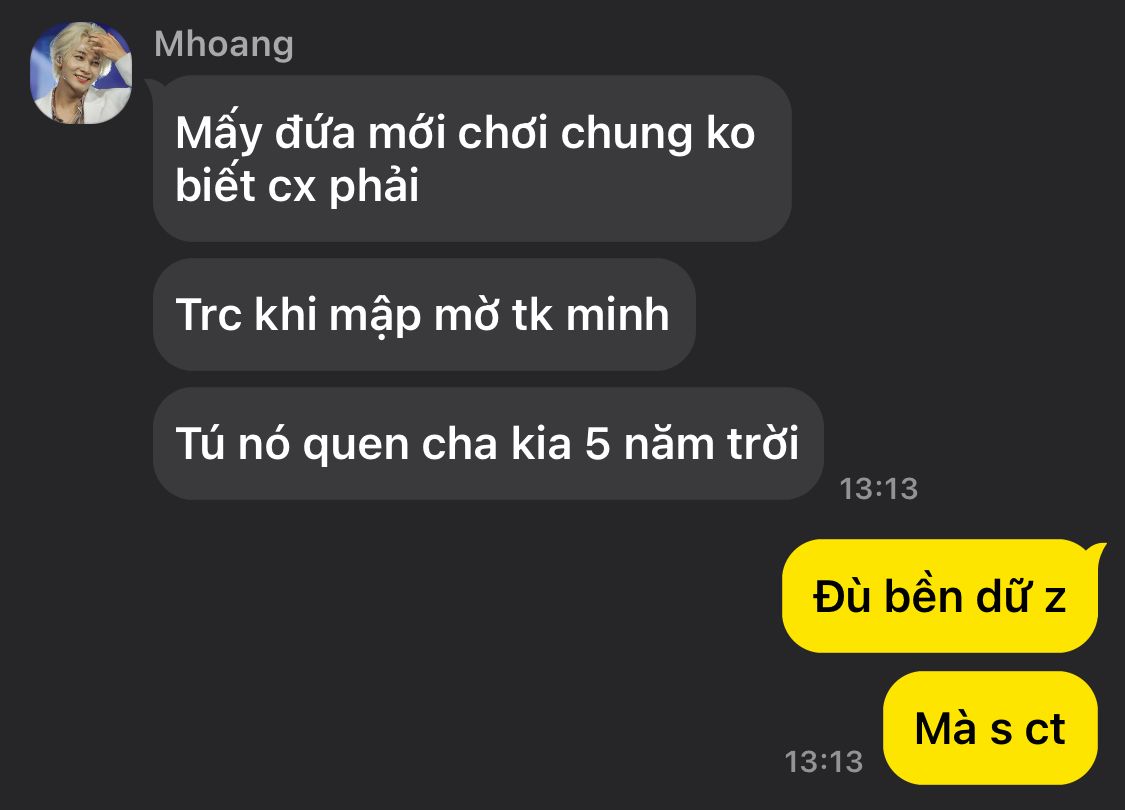Tap the tail of first received bubble

152,86
